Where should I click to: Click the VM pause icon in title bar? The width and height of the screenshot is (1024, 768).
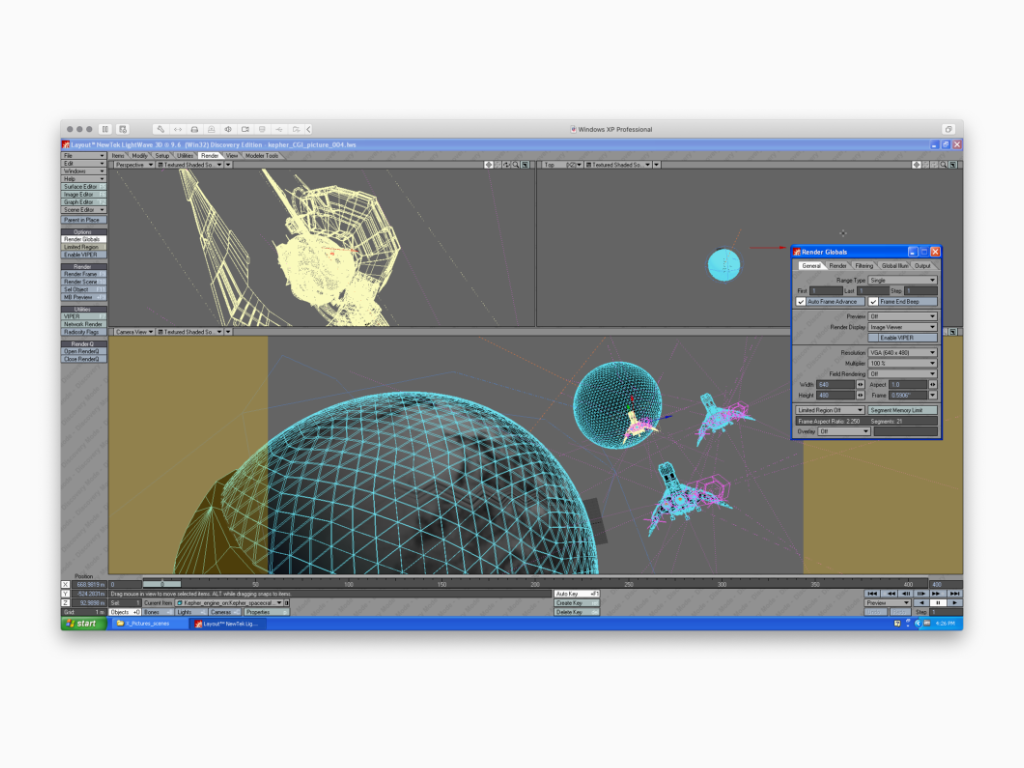(105, 129)
